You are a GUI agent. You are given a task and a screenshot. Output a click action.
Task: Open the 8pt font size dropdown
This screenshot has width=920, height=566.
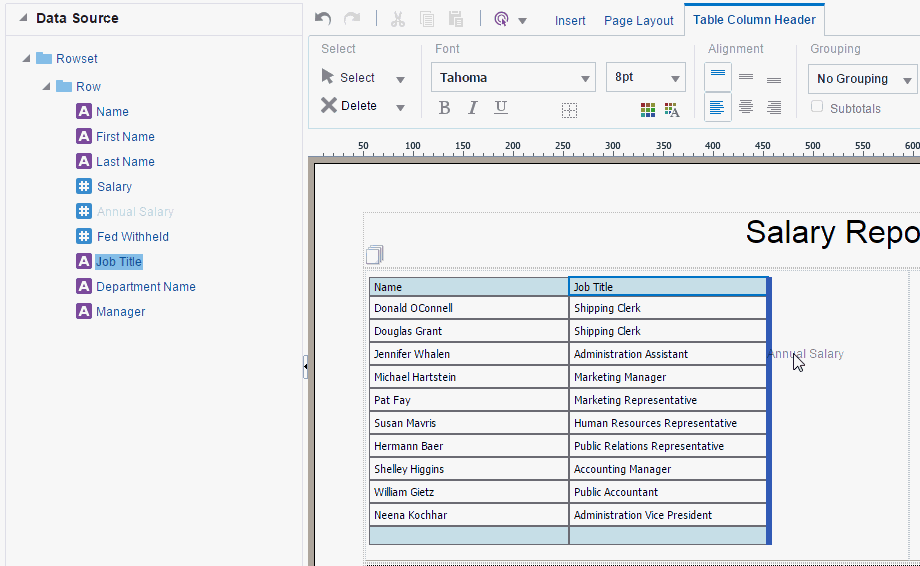(645, 77)
